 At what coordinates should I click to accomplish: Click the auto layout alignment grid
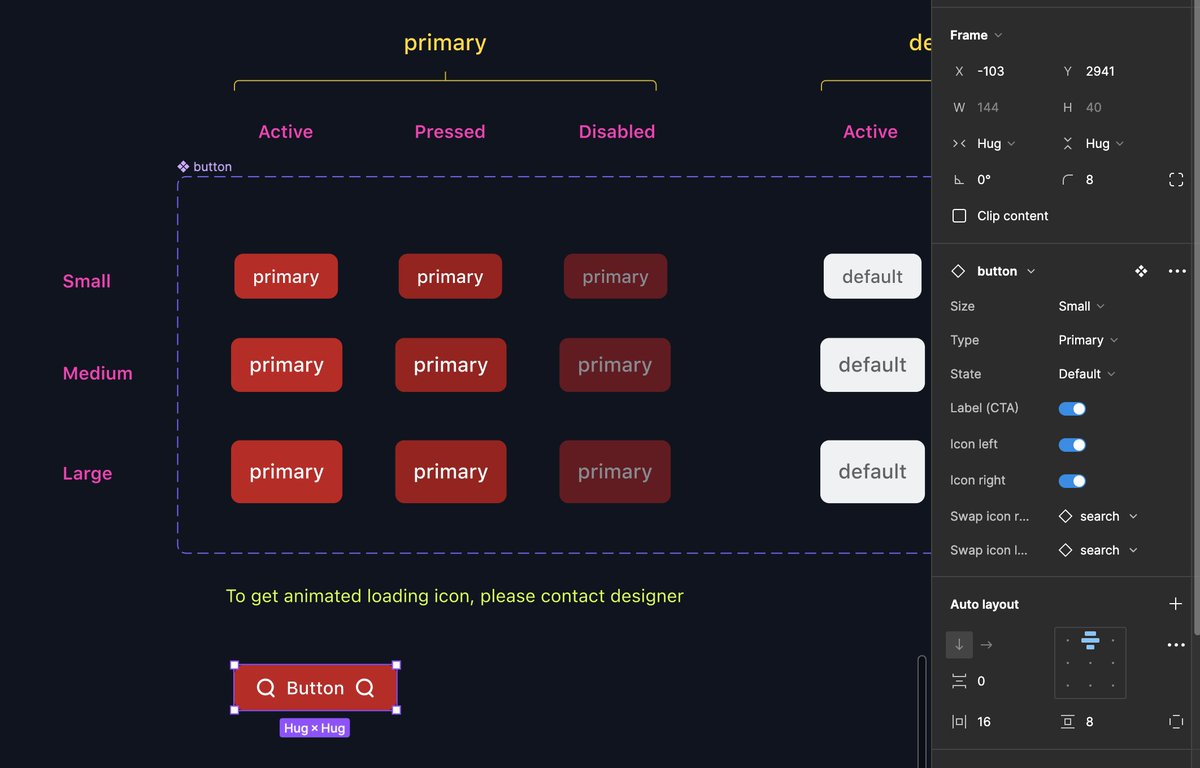tap(1090, 663)
